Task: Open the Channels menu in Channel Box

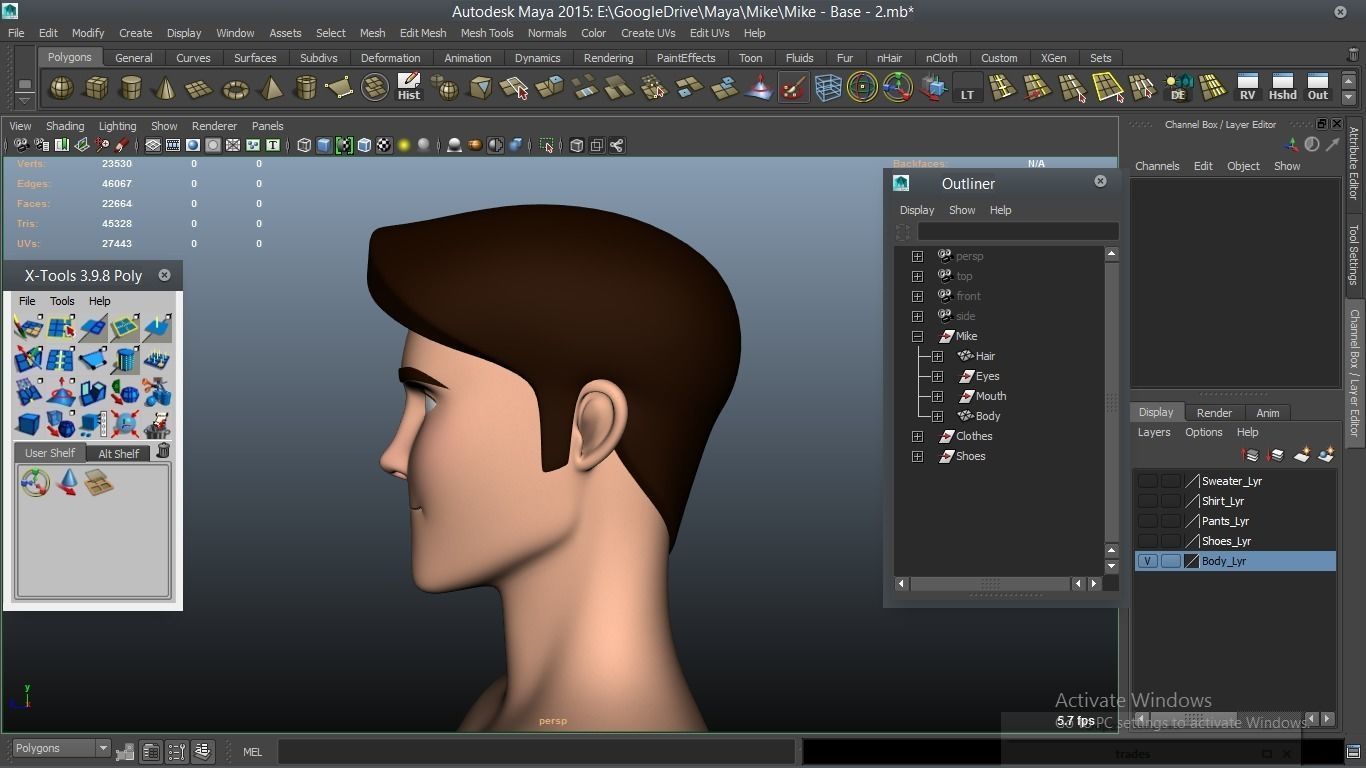Action: [x=1157, y=166]
